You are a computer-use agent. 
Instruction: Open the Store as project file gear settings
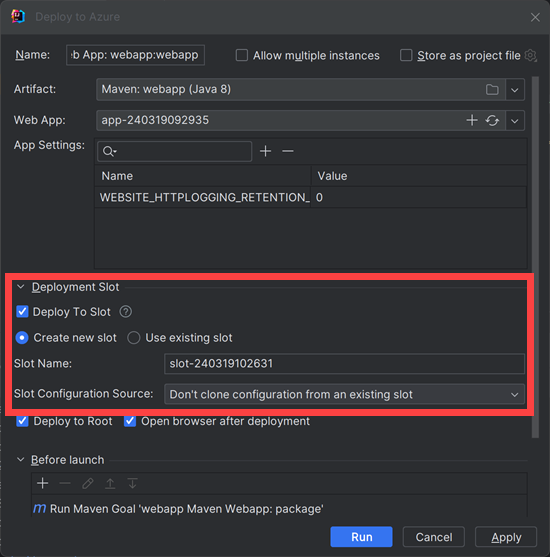530,55
